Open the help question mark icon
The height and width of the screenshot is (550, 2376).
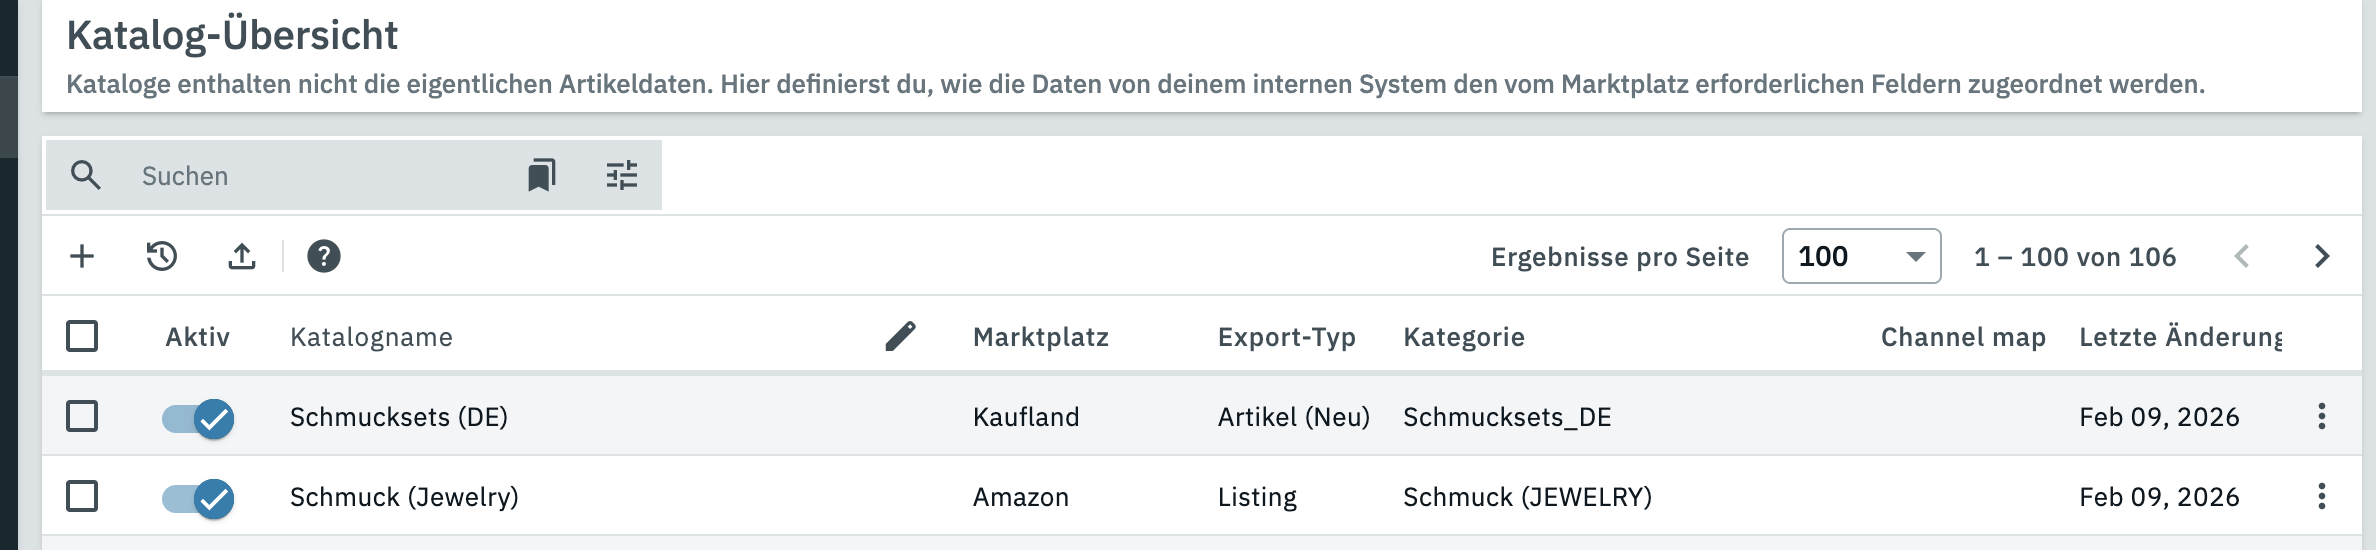324,257
